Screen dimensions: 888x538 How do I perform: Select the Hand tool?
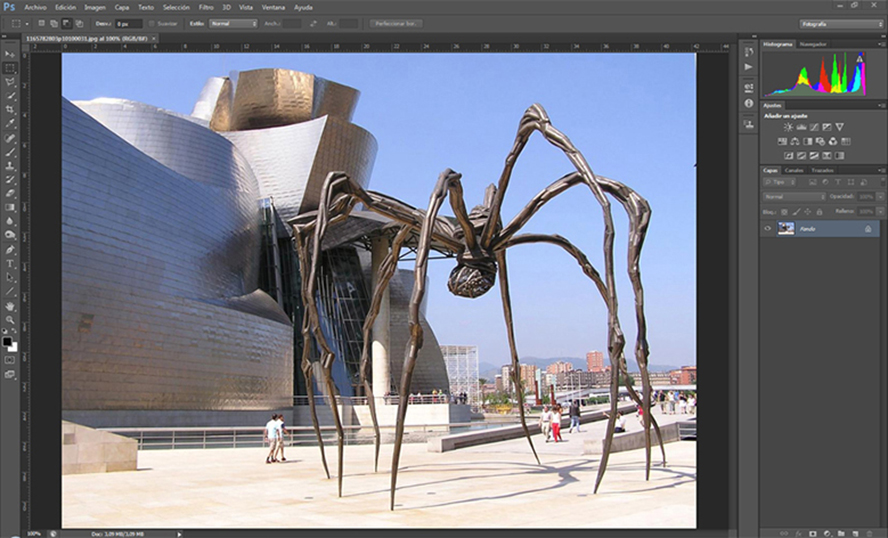10,306
